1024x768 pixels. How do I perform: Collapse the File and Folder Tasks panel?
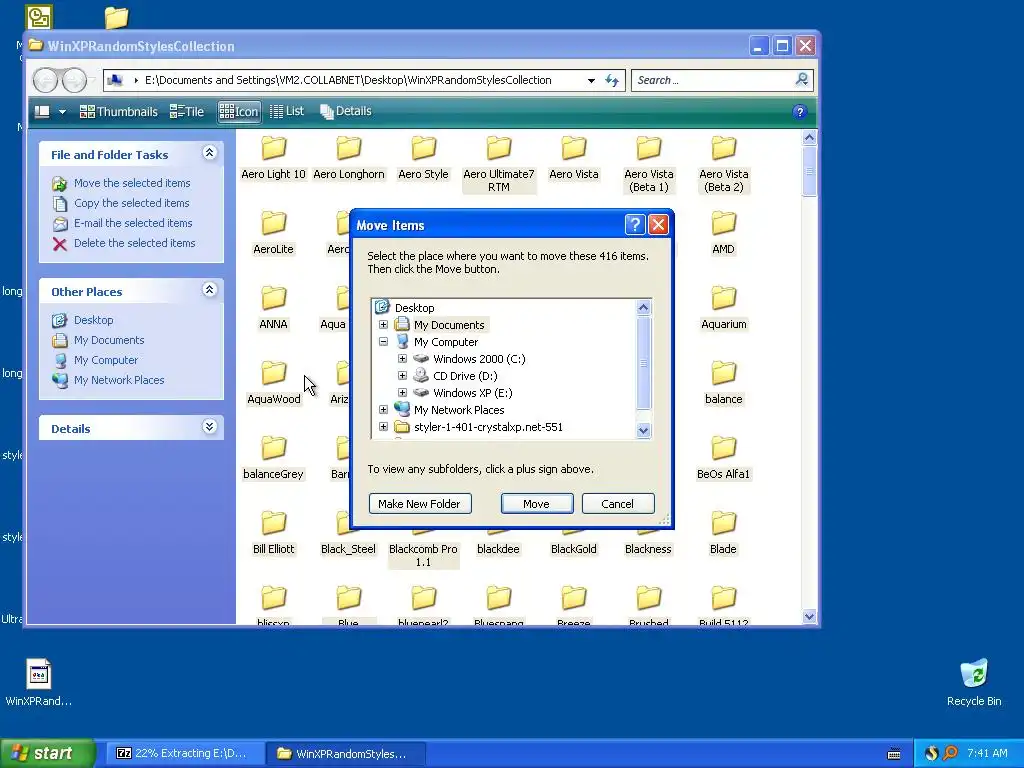point(209,153)
